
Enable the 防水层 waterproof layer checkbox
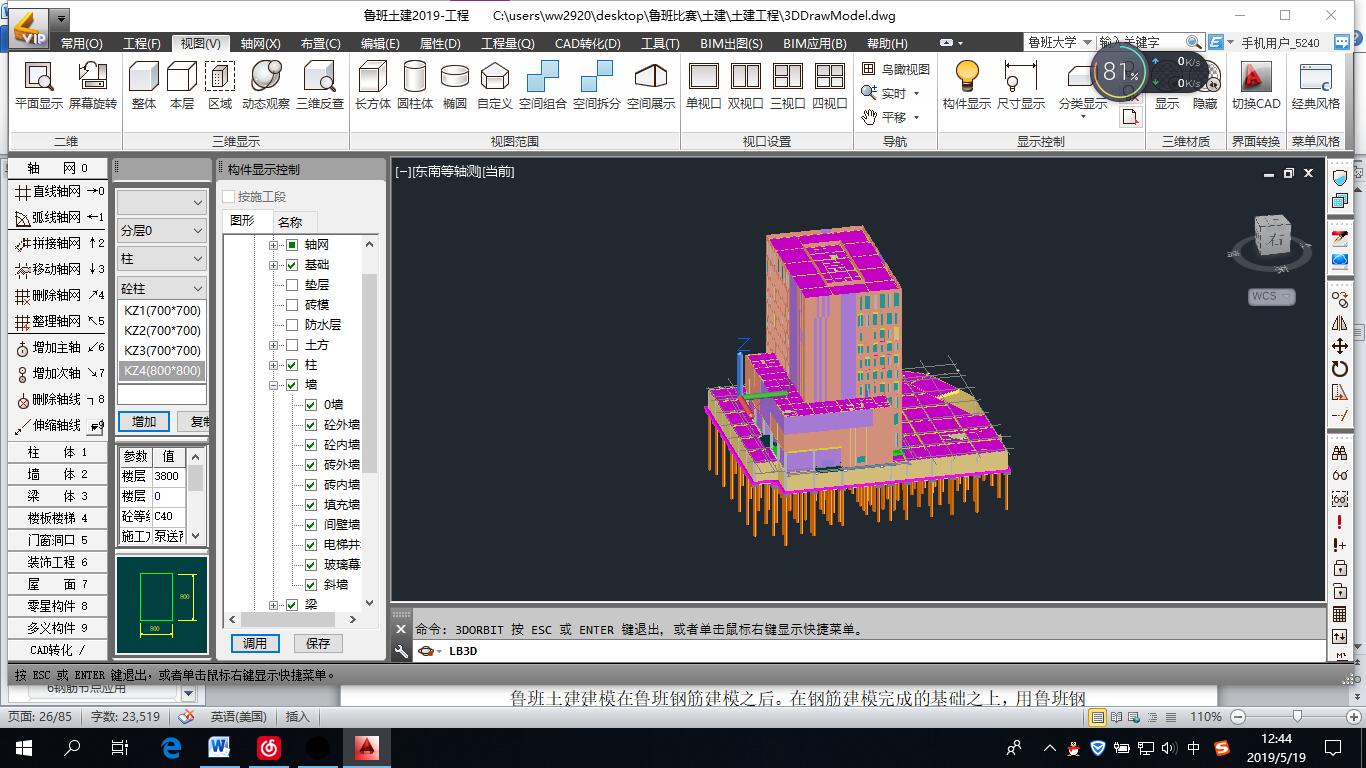click(292, 325)
